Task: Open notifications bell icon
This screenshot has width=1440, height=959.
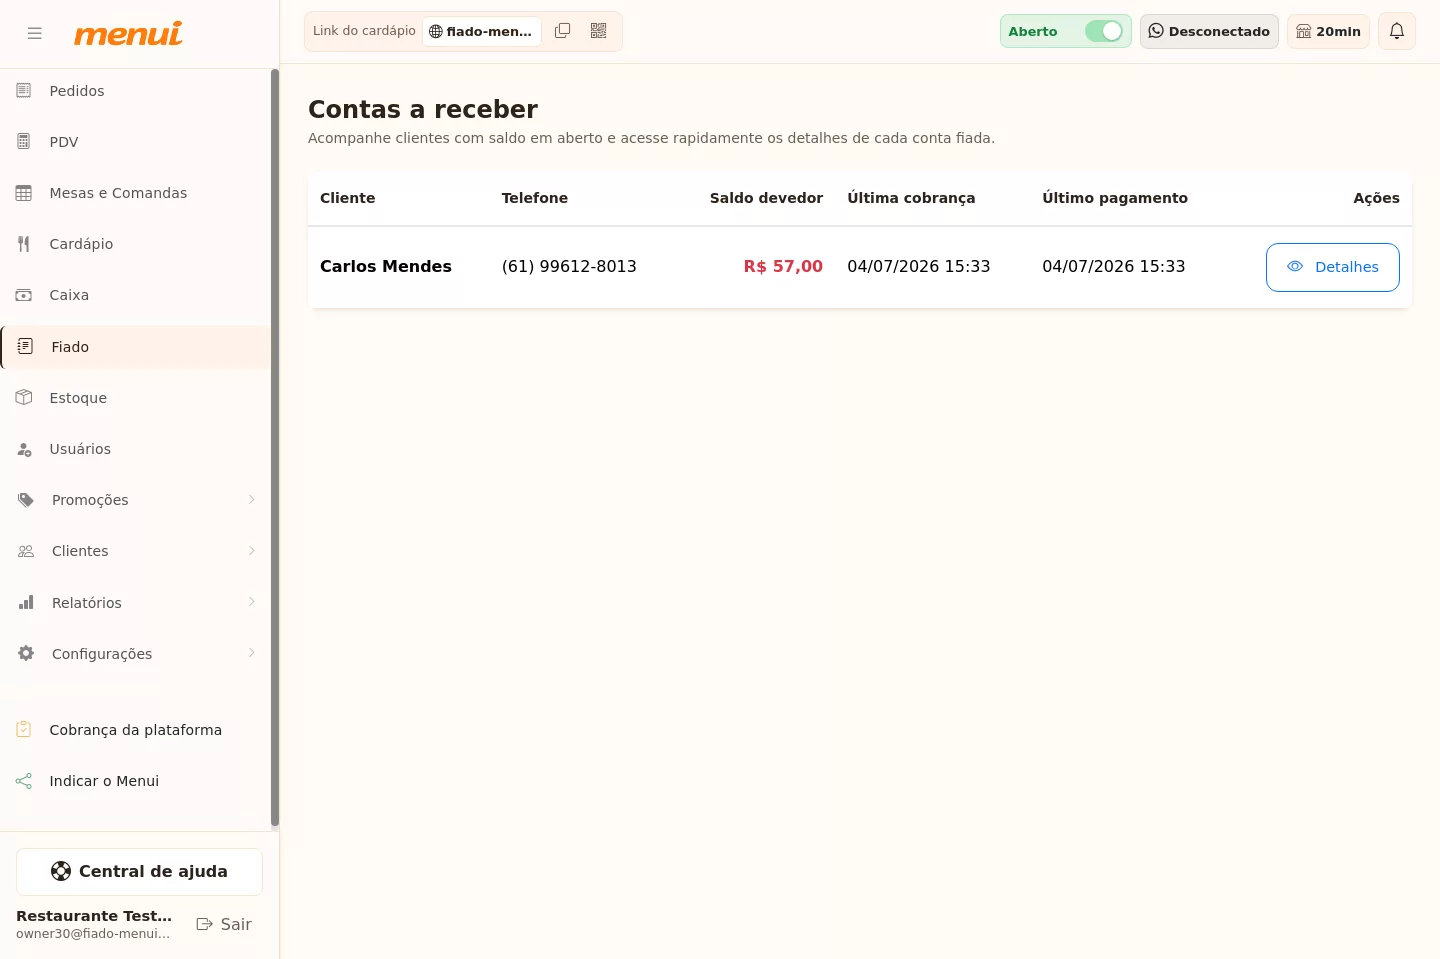Action: [1397, 31]
